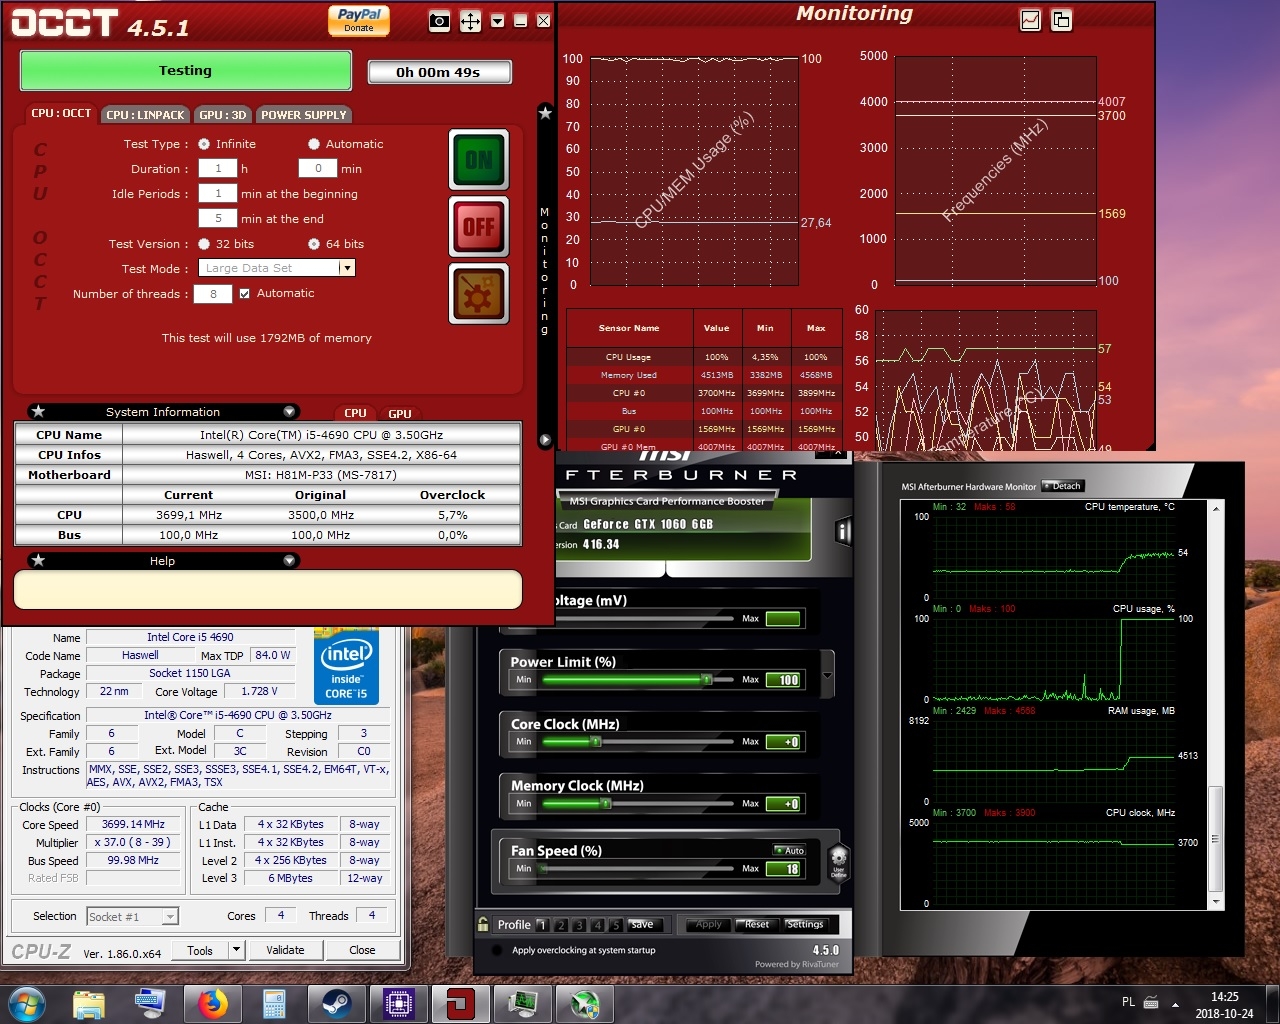Show hidden system tray icons

tap(1176, 1004)
